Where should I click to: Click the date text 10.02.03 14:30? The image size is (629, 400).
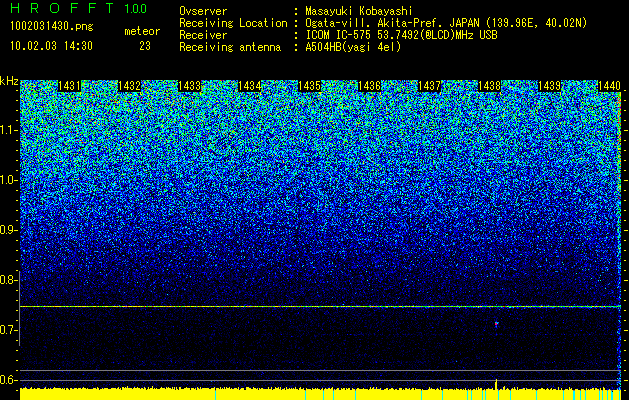(x=51, y=46)
